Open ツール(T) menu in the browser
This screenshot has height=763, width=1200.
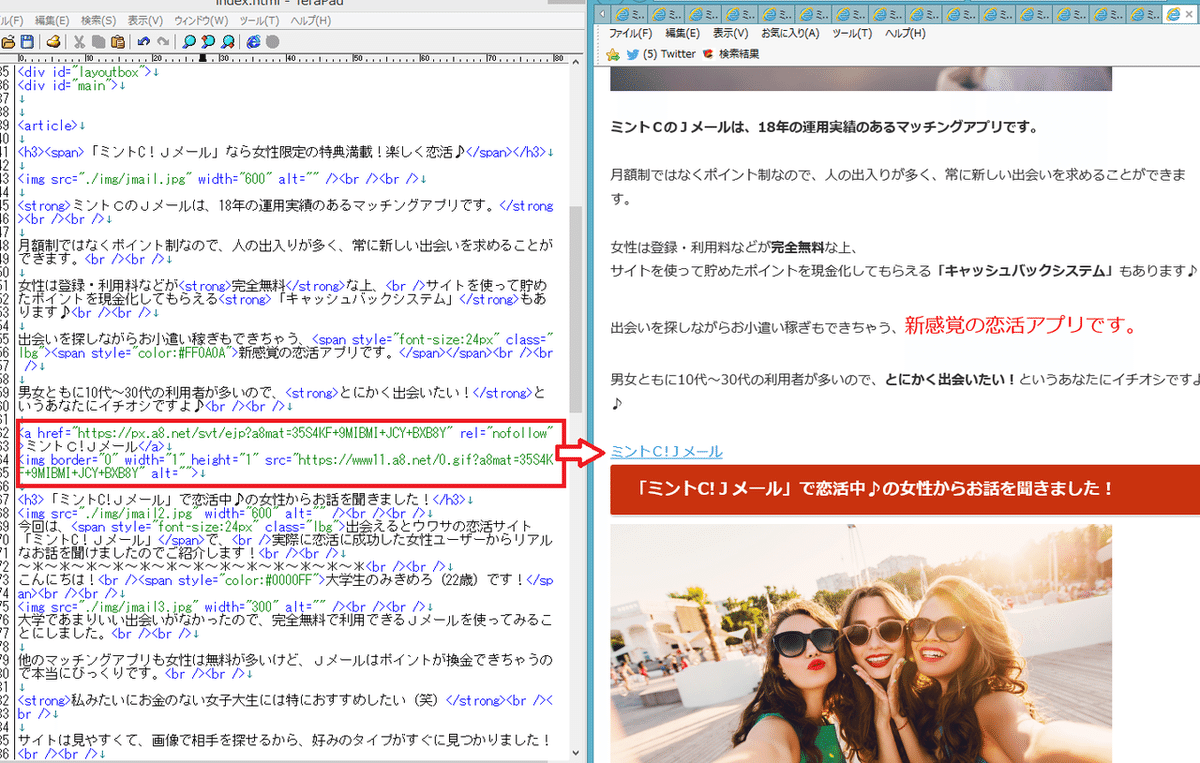coord(851,33)
